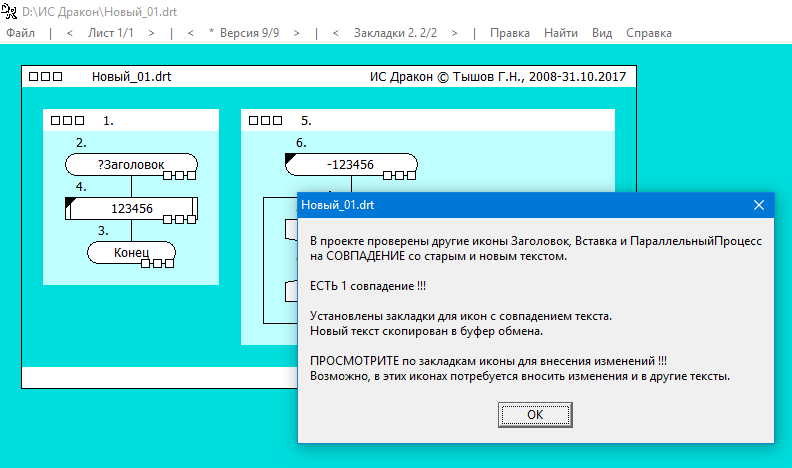This screenshot has height=468, width=792.
Task: Click the three squares in diagram 1 header
Action: pos(68,121)
